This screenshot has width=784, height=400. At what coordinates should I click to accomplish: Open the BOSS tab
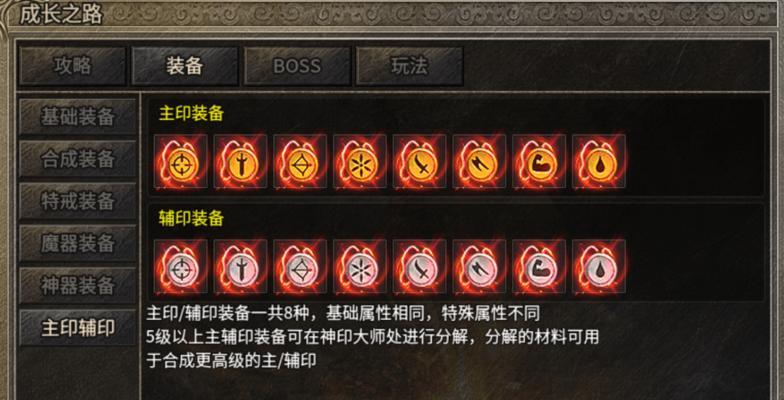tap(297, 66)
